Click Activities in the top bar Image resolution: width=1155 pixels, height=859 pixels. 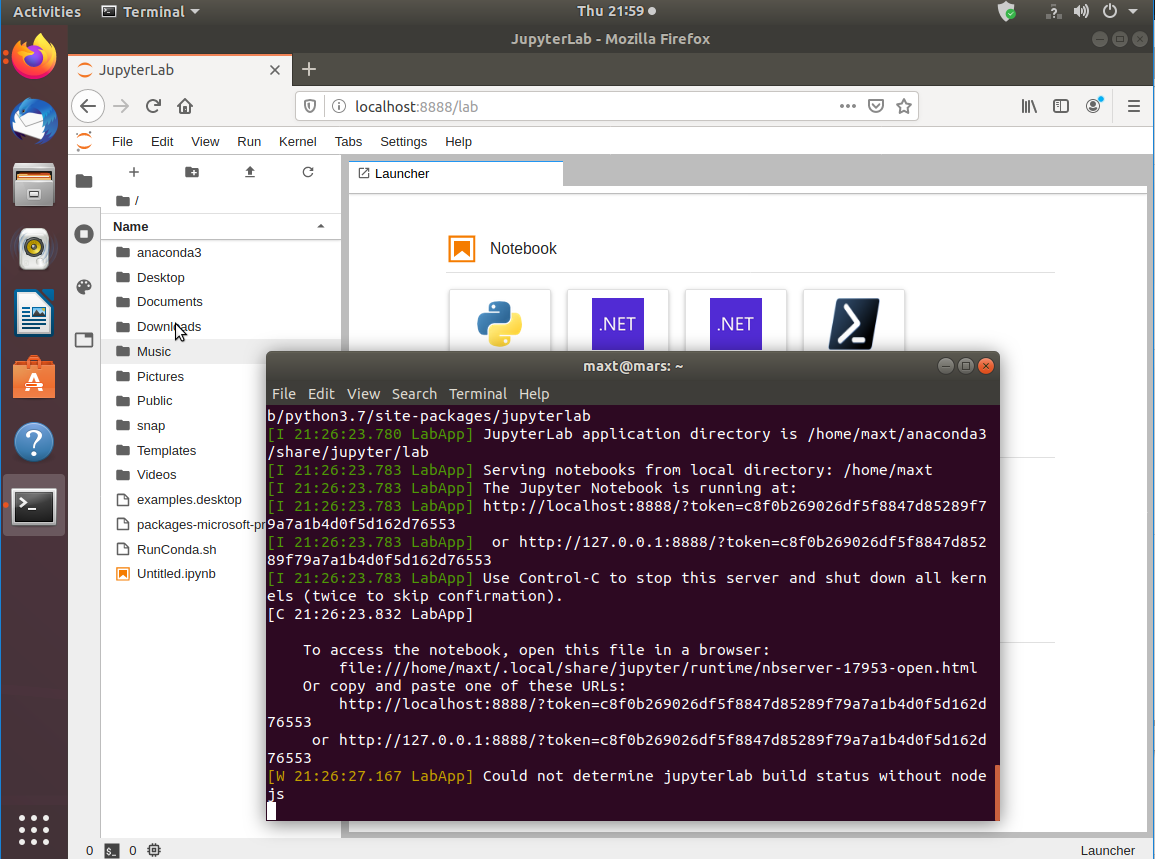click(x=47, y=11)
